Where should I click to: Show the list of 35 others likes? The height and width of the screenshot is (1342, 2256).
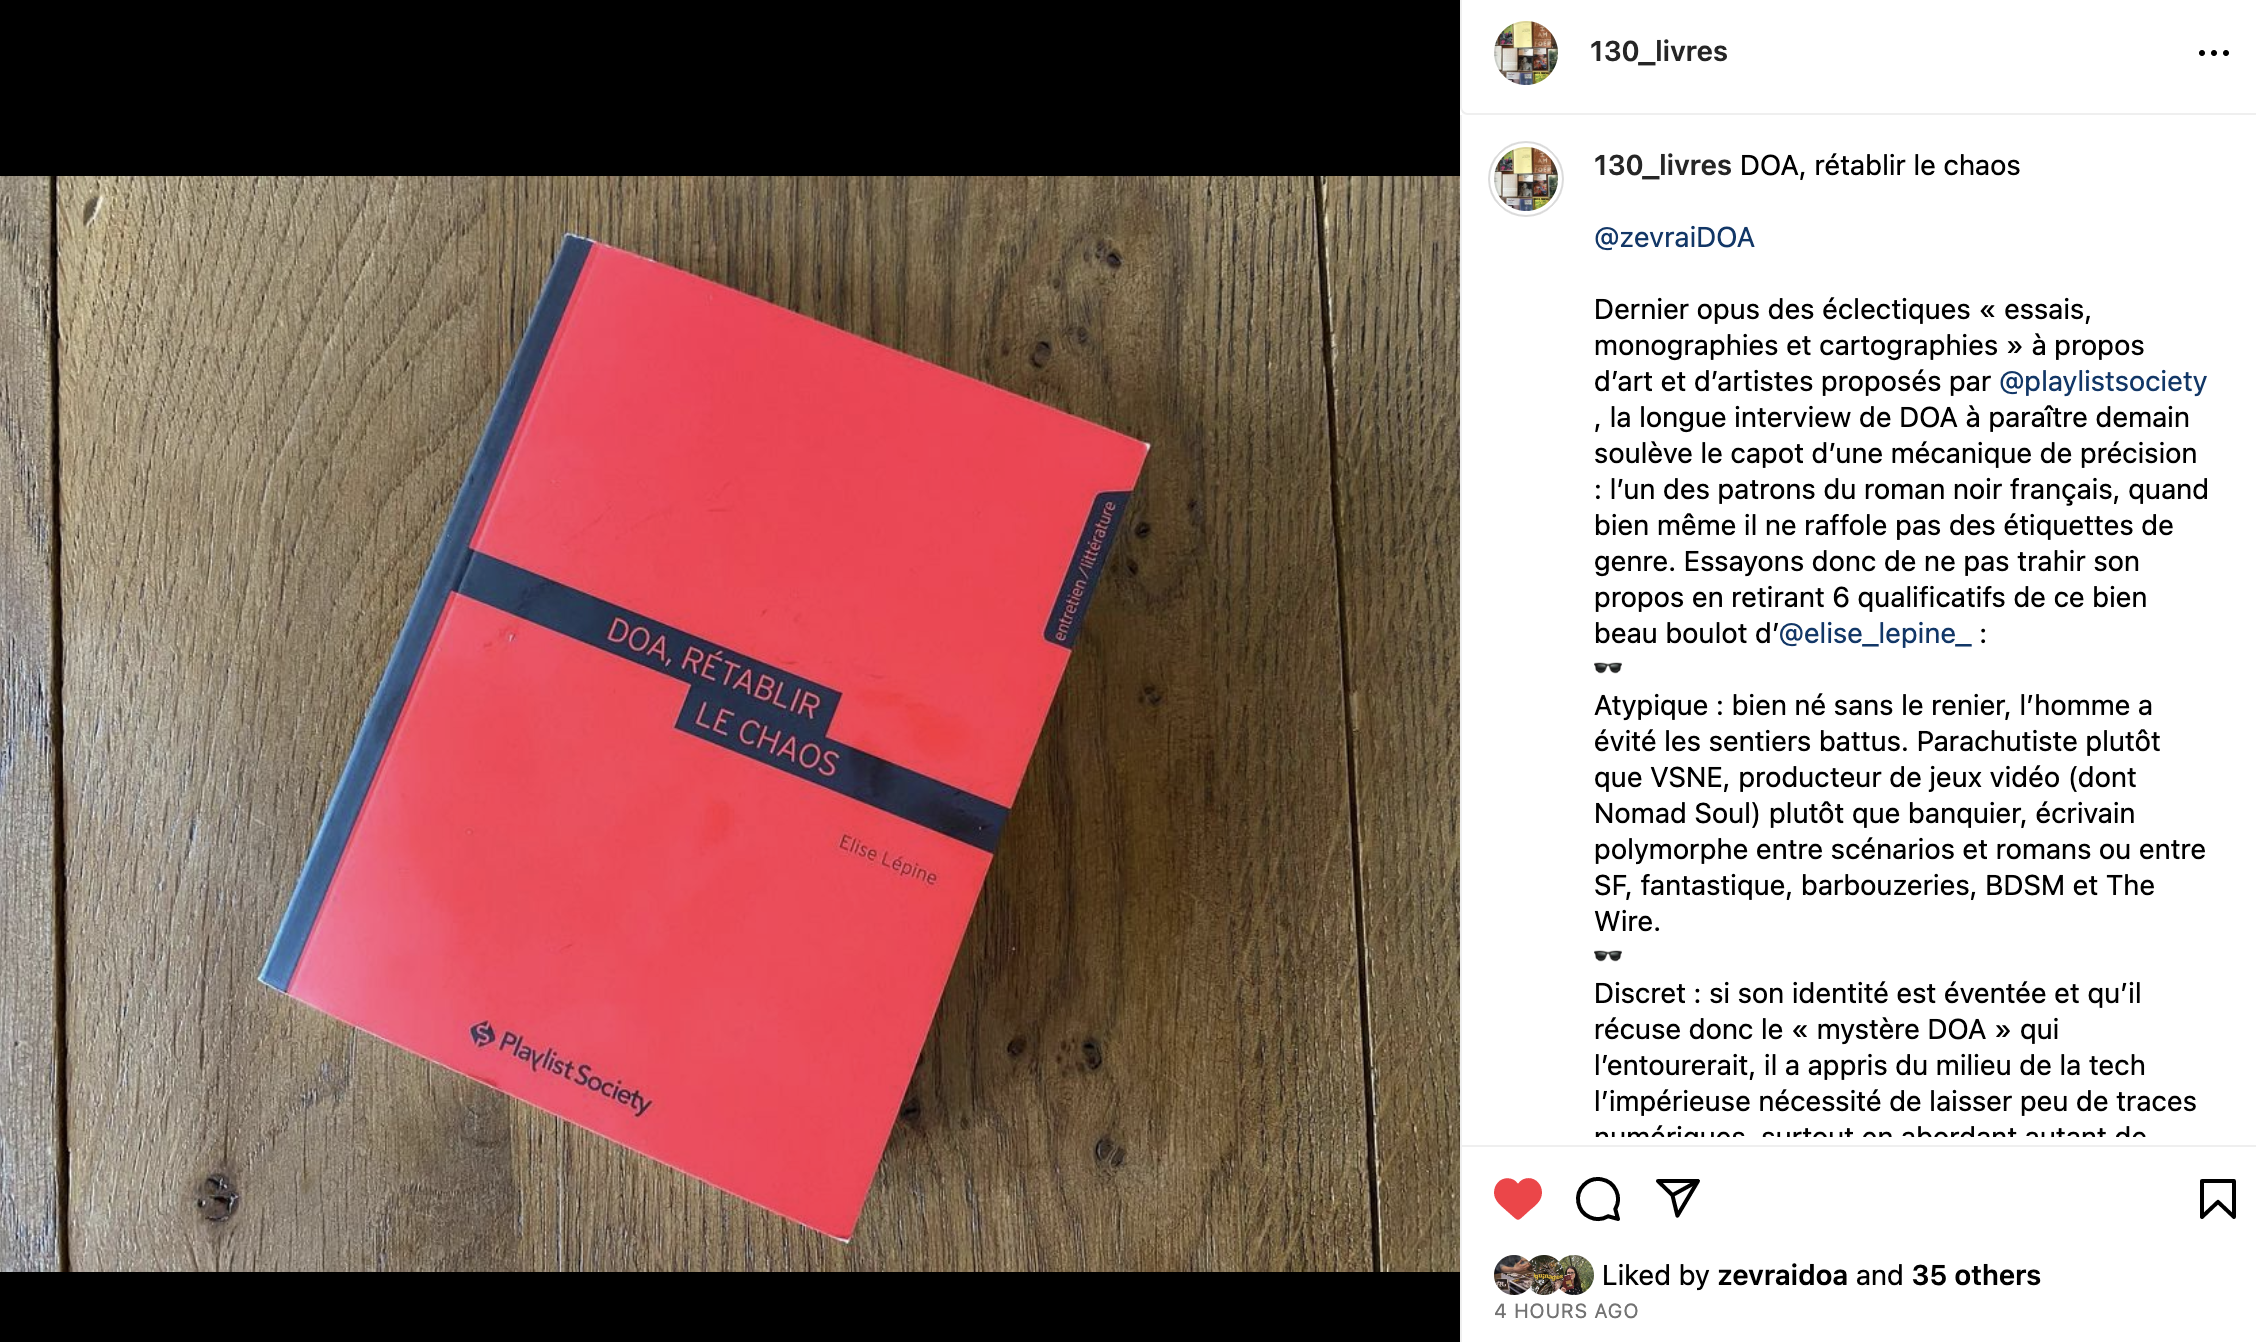(x=1976, y=1275)
